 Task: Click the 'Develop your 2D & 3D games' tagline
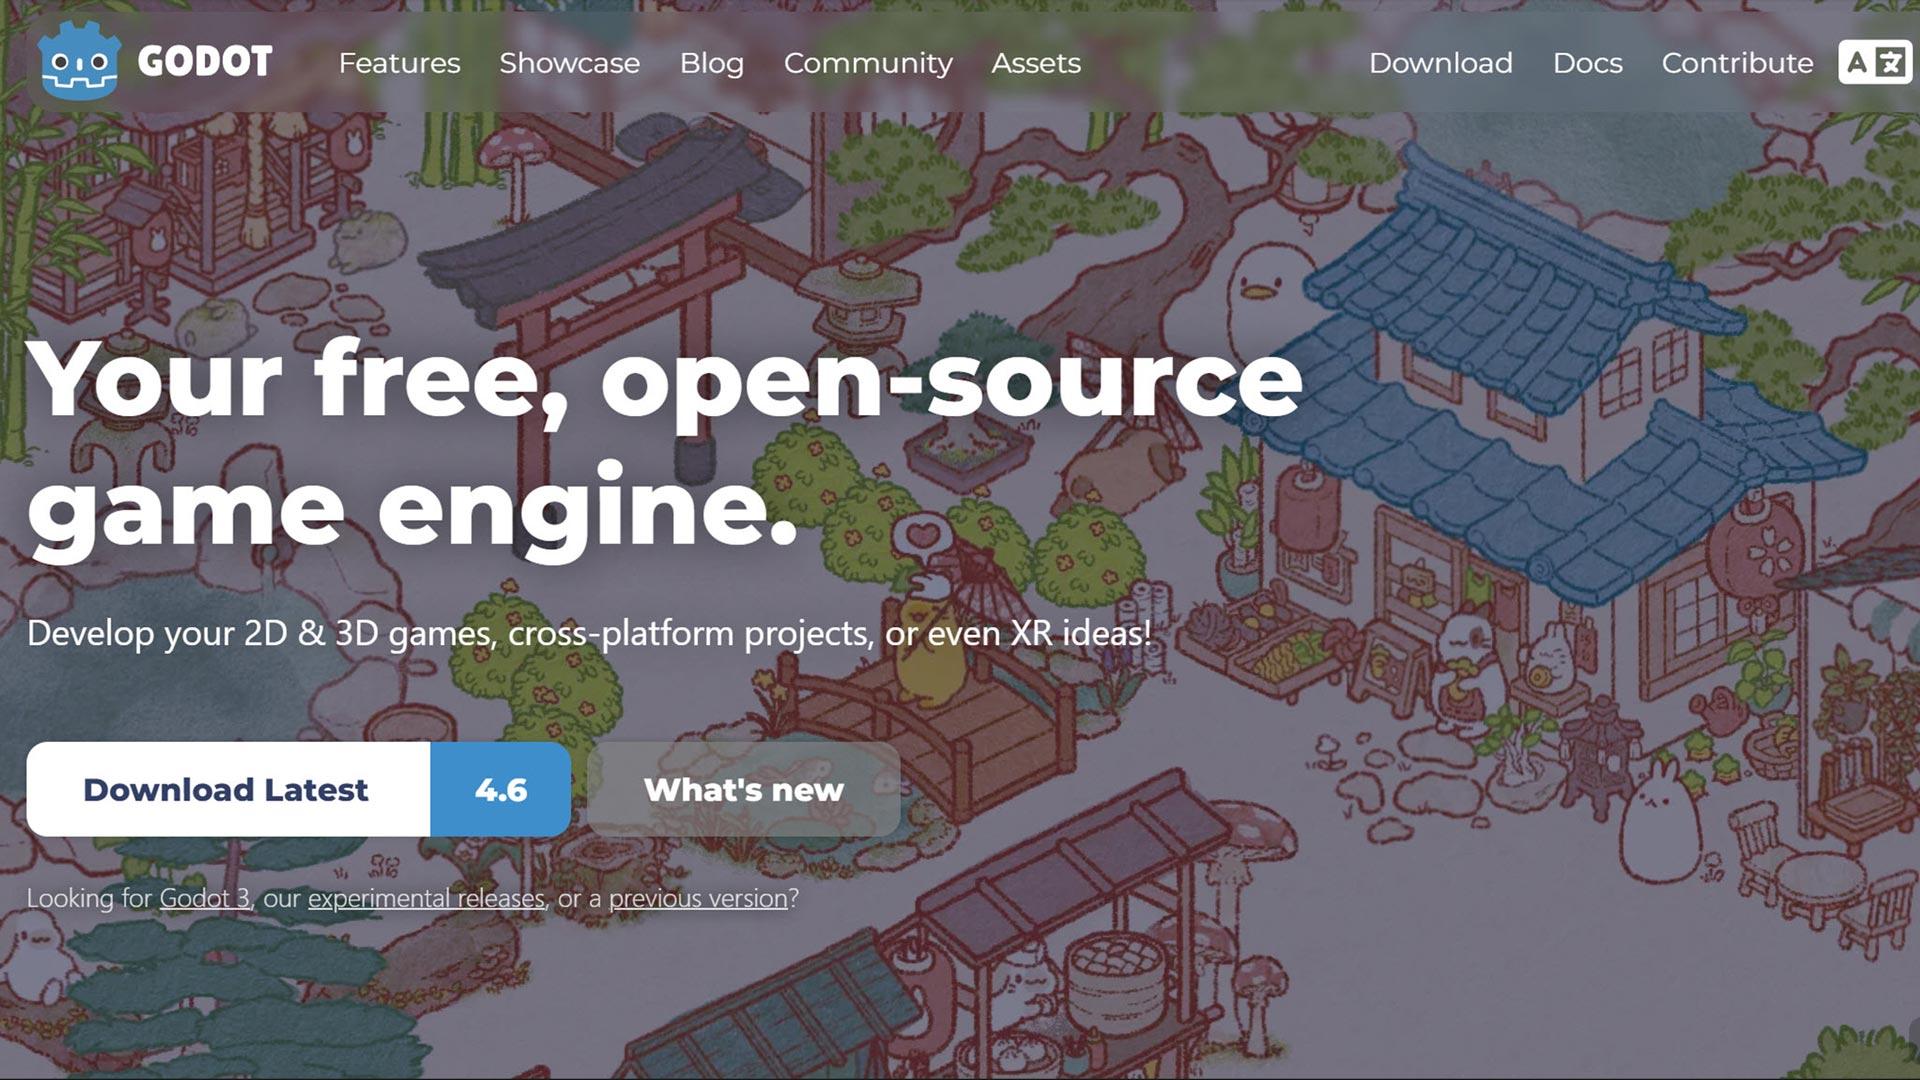click(x=589, y=633)
